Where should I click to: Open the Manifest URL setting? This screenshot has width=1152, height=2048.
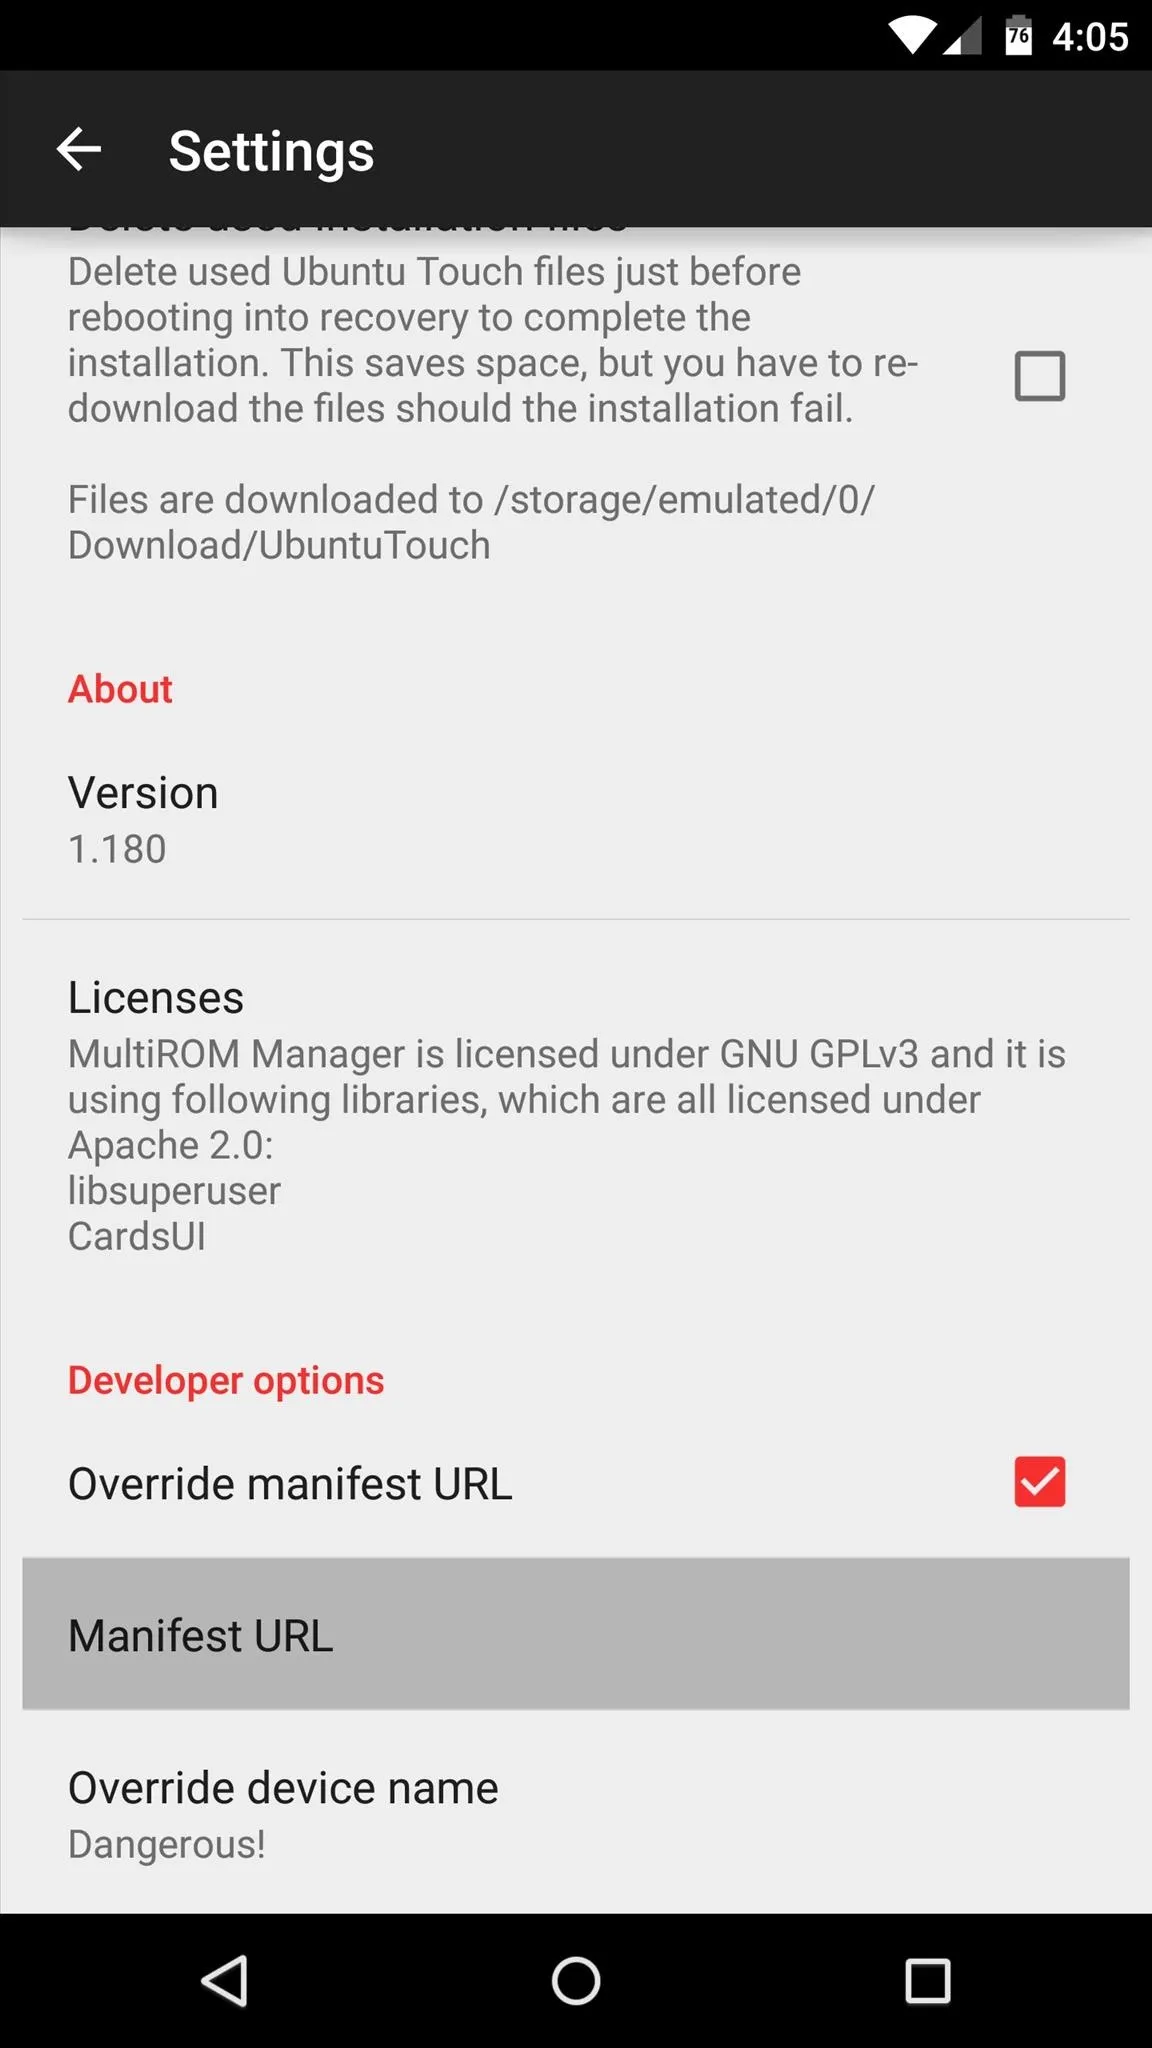[576, 1634]
